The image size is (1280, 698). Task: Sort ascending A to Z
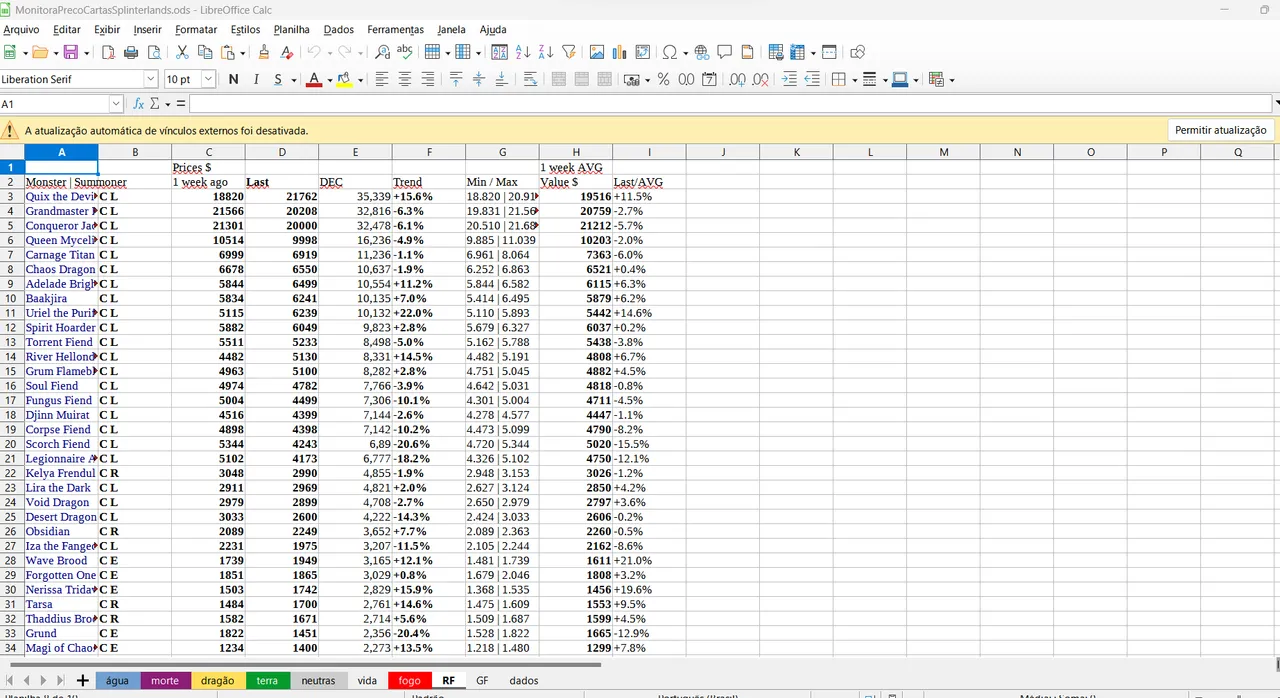(523, 52)
